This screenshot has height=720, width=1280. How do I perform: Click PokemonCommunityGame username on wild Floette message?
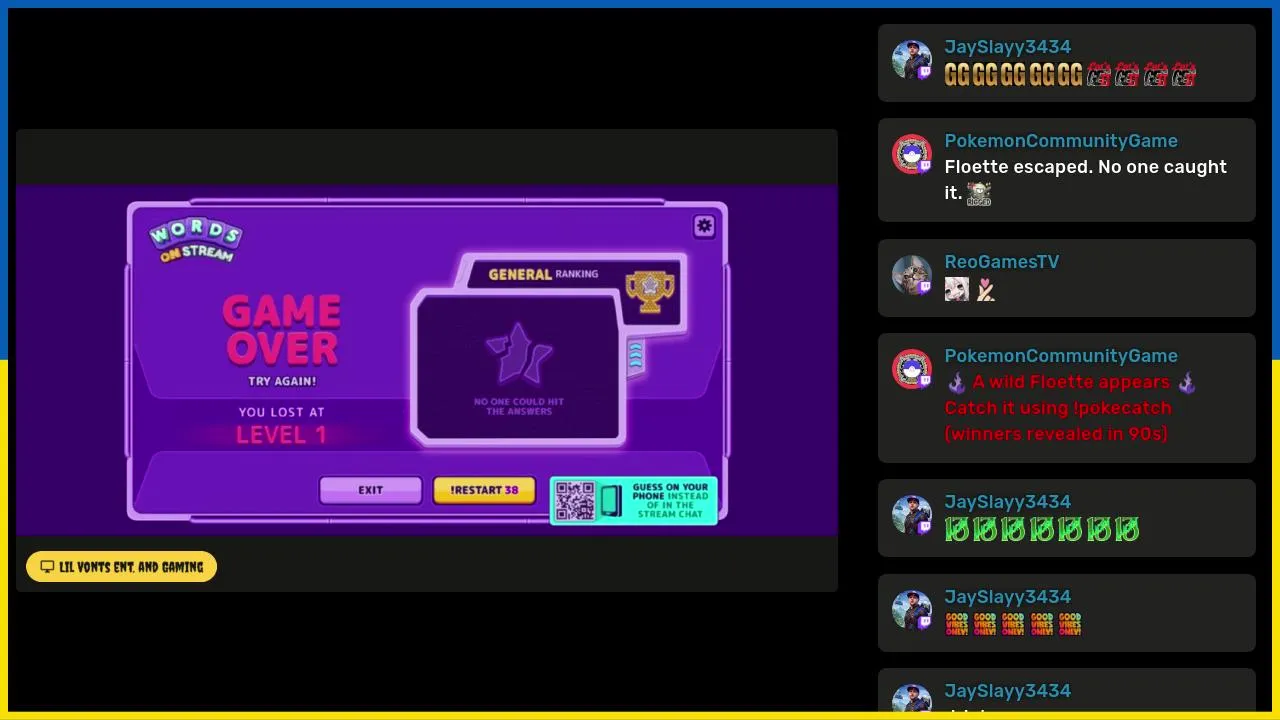[1061, 356]
